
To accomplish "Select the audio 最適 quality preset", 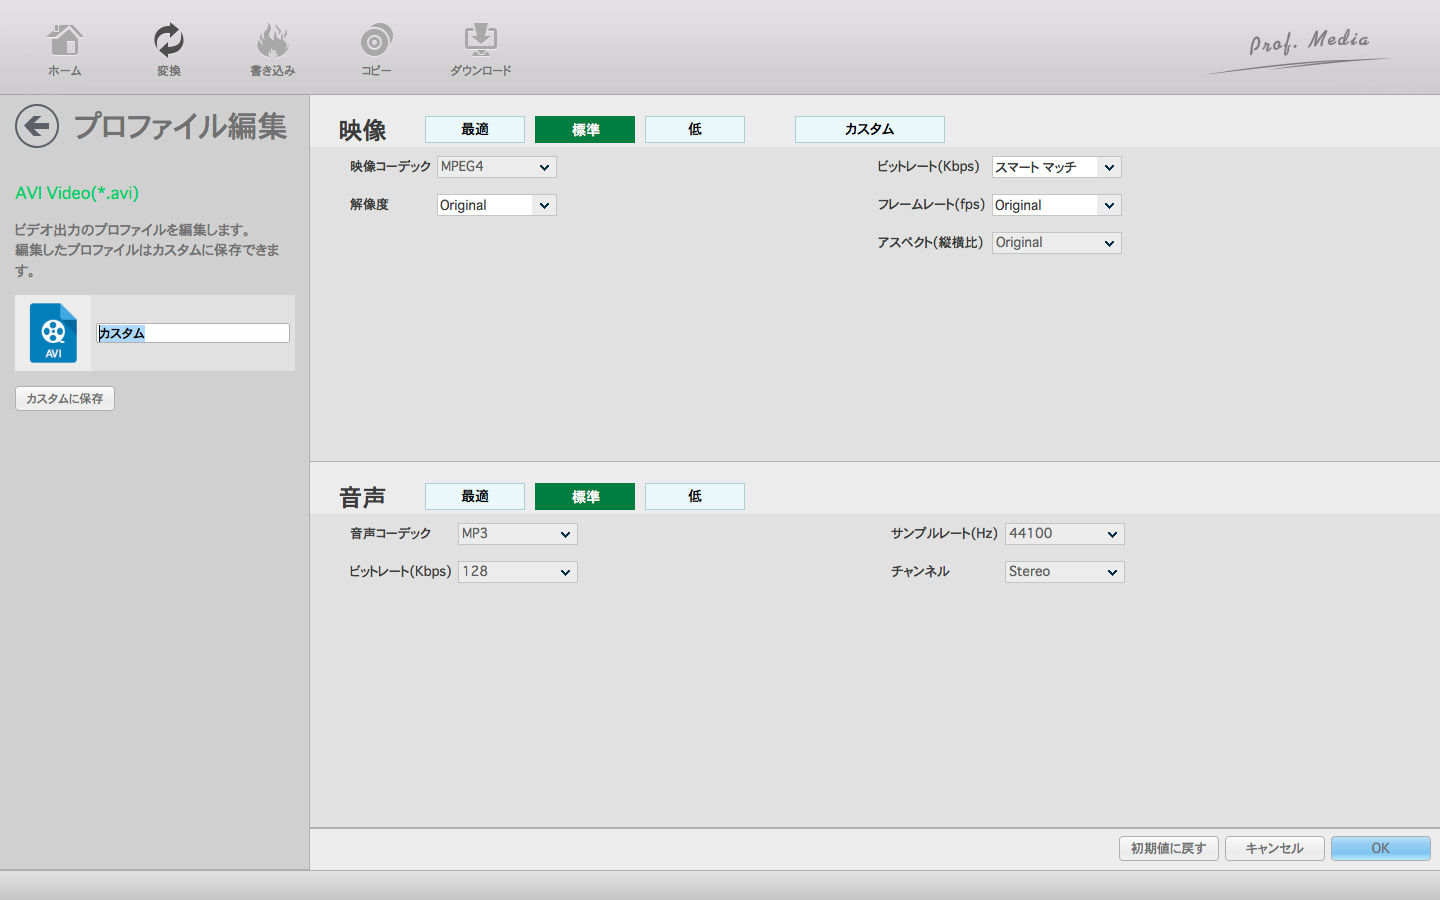I will click(475, 497).
